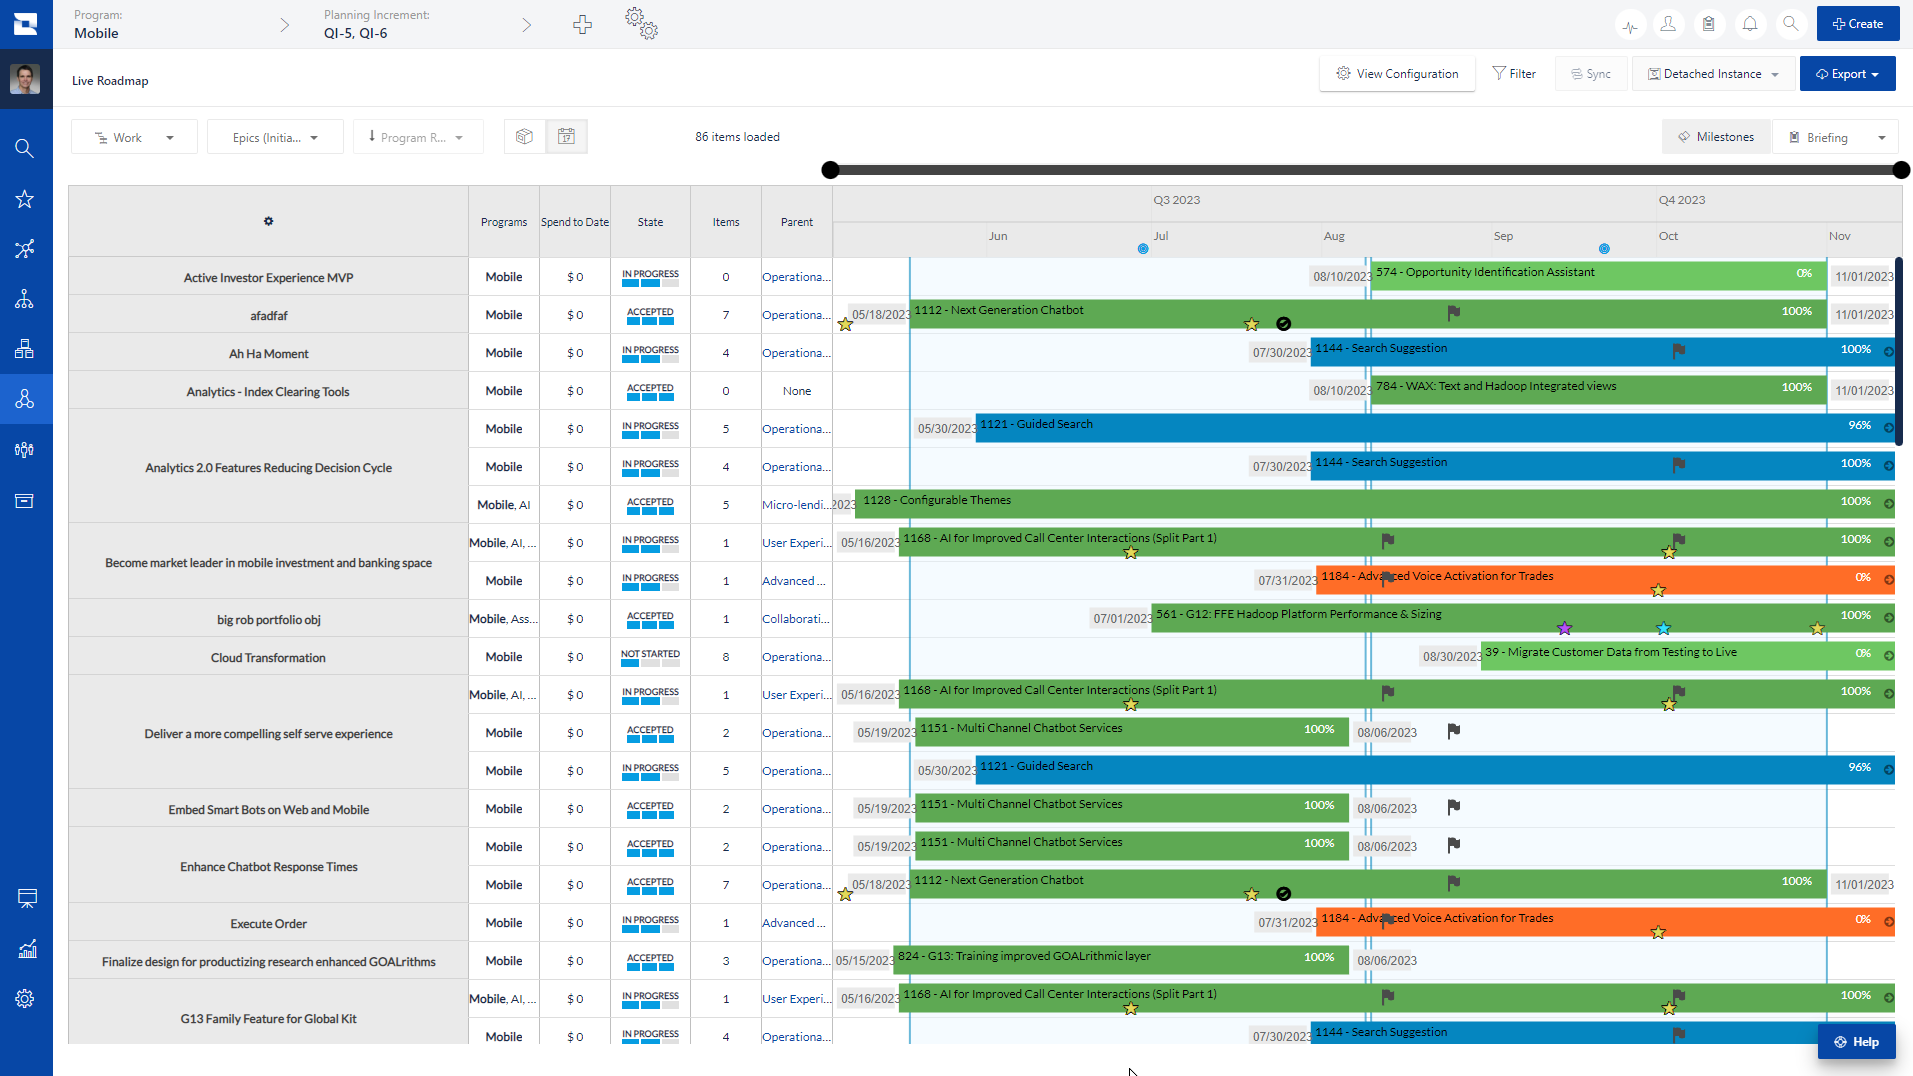Screen dimensions: 1913x1076
Task: Open the chart analytics icon in the sidebar
Action: [25, 948]
